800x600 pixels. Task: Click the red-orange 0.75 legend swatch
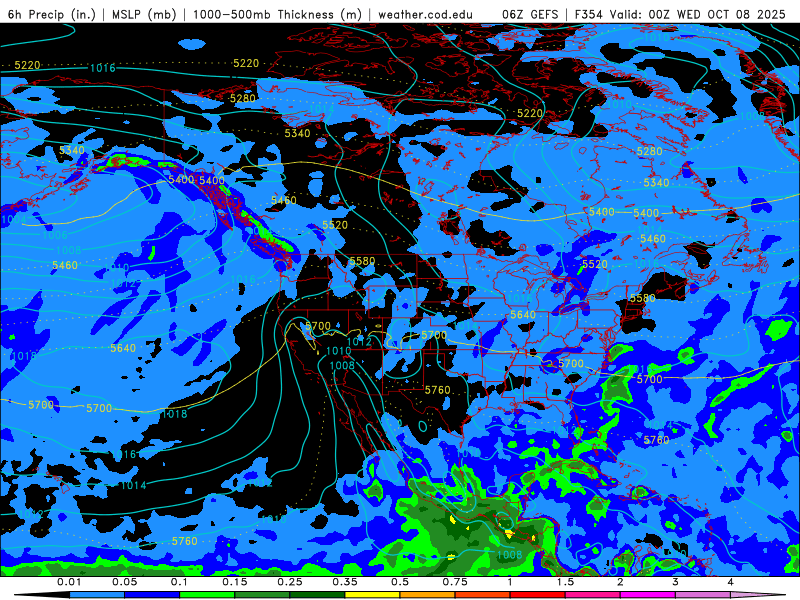pos(482,595)
